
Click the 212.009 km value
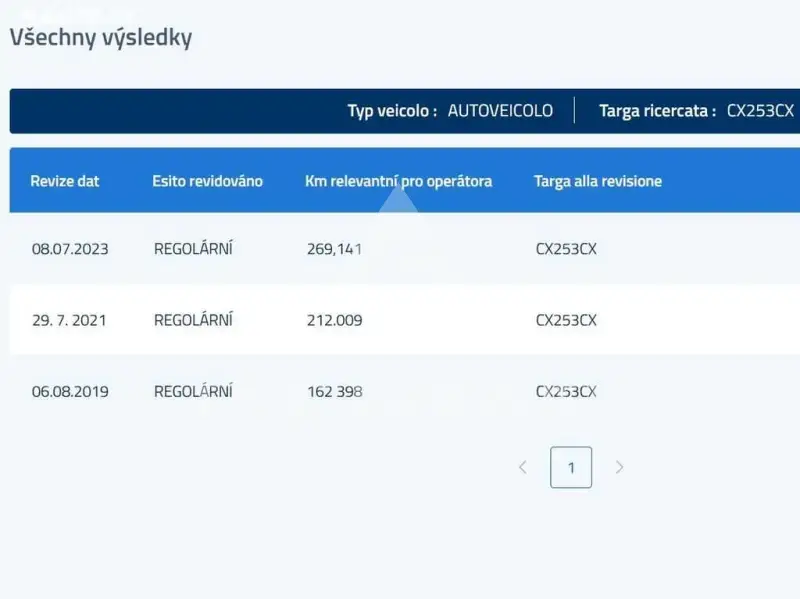pos(335,320)
